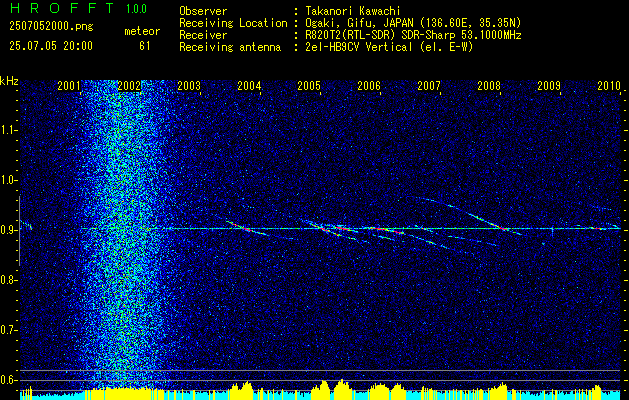629x400 pixels.
Task: Click the HROFFT program title text
Action: (62, 8)
